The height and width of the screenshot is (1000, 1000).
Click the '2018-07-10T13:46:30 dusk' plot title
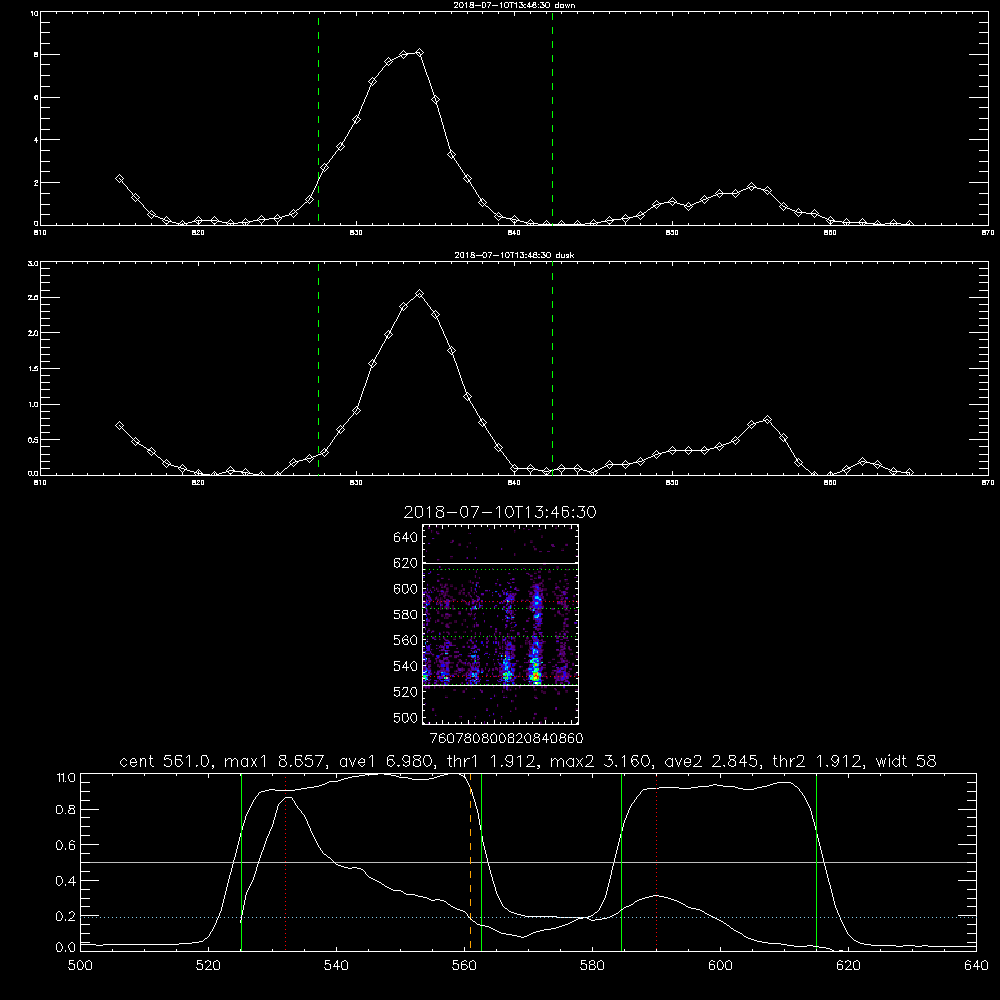coord(514,255)
